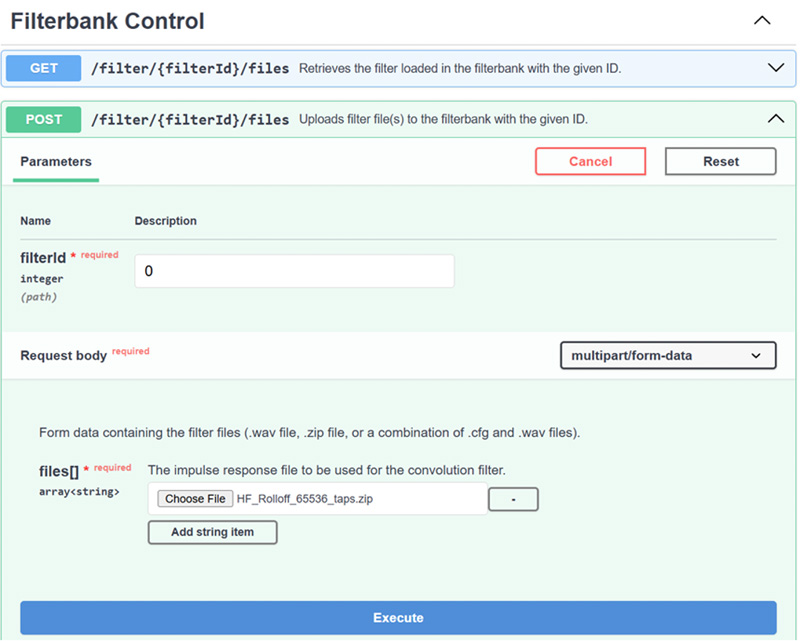
Task: Switch to the Parameters tab
Action: click(56, 162)
